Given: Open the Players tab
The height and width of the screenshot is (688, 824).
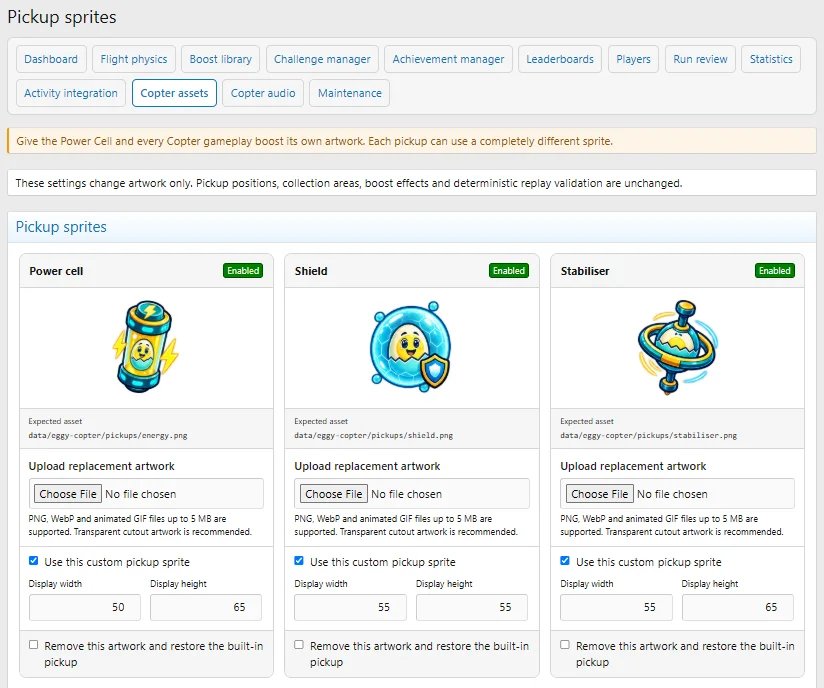Looking at the screenshot, I should pos(633,59).
